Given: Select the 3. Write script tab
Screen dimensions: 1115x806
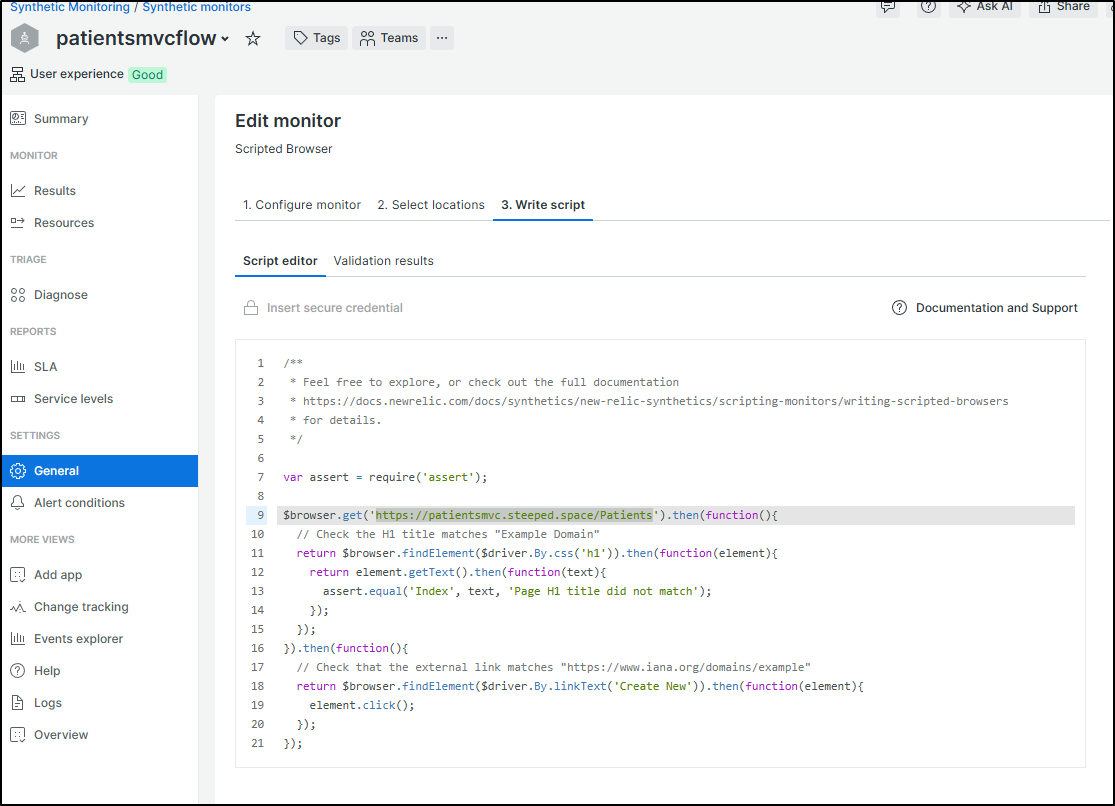Looking at the screenshot, I should pyautogui.click(x=543, y=205).
